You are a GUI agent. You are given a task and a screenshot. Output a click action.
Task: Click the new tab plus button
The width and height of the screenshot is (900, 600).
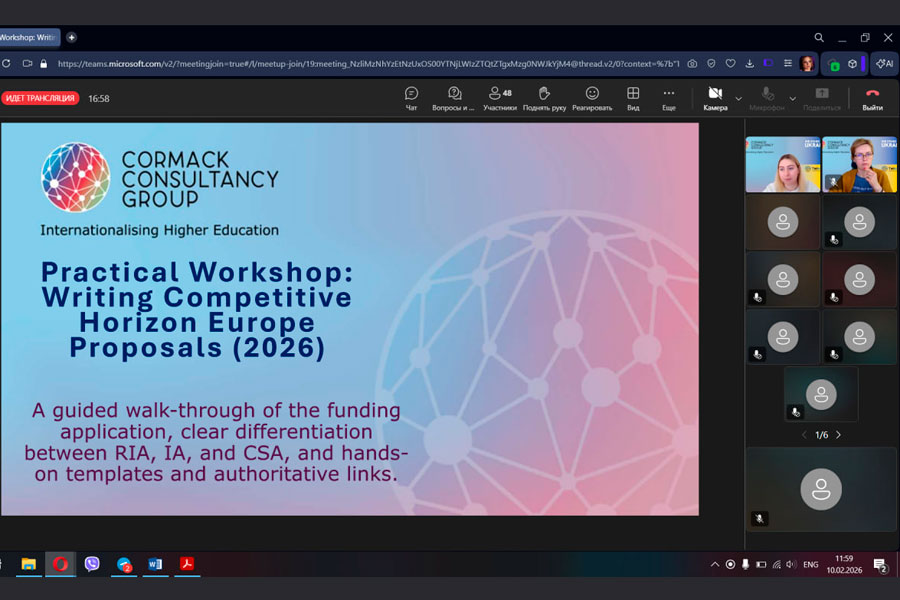pos(71,37)
